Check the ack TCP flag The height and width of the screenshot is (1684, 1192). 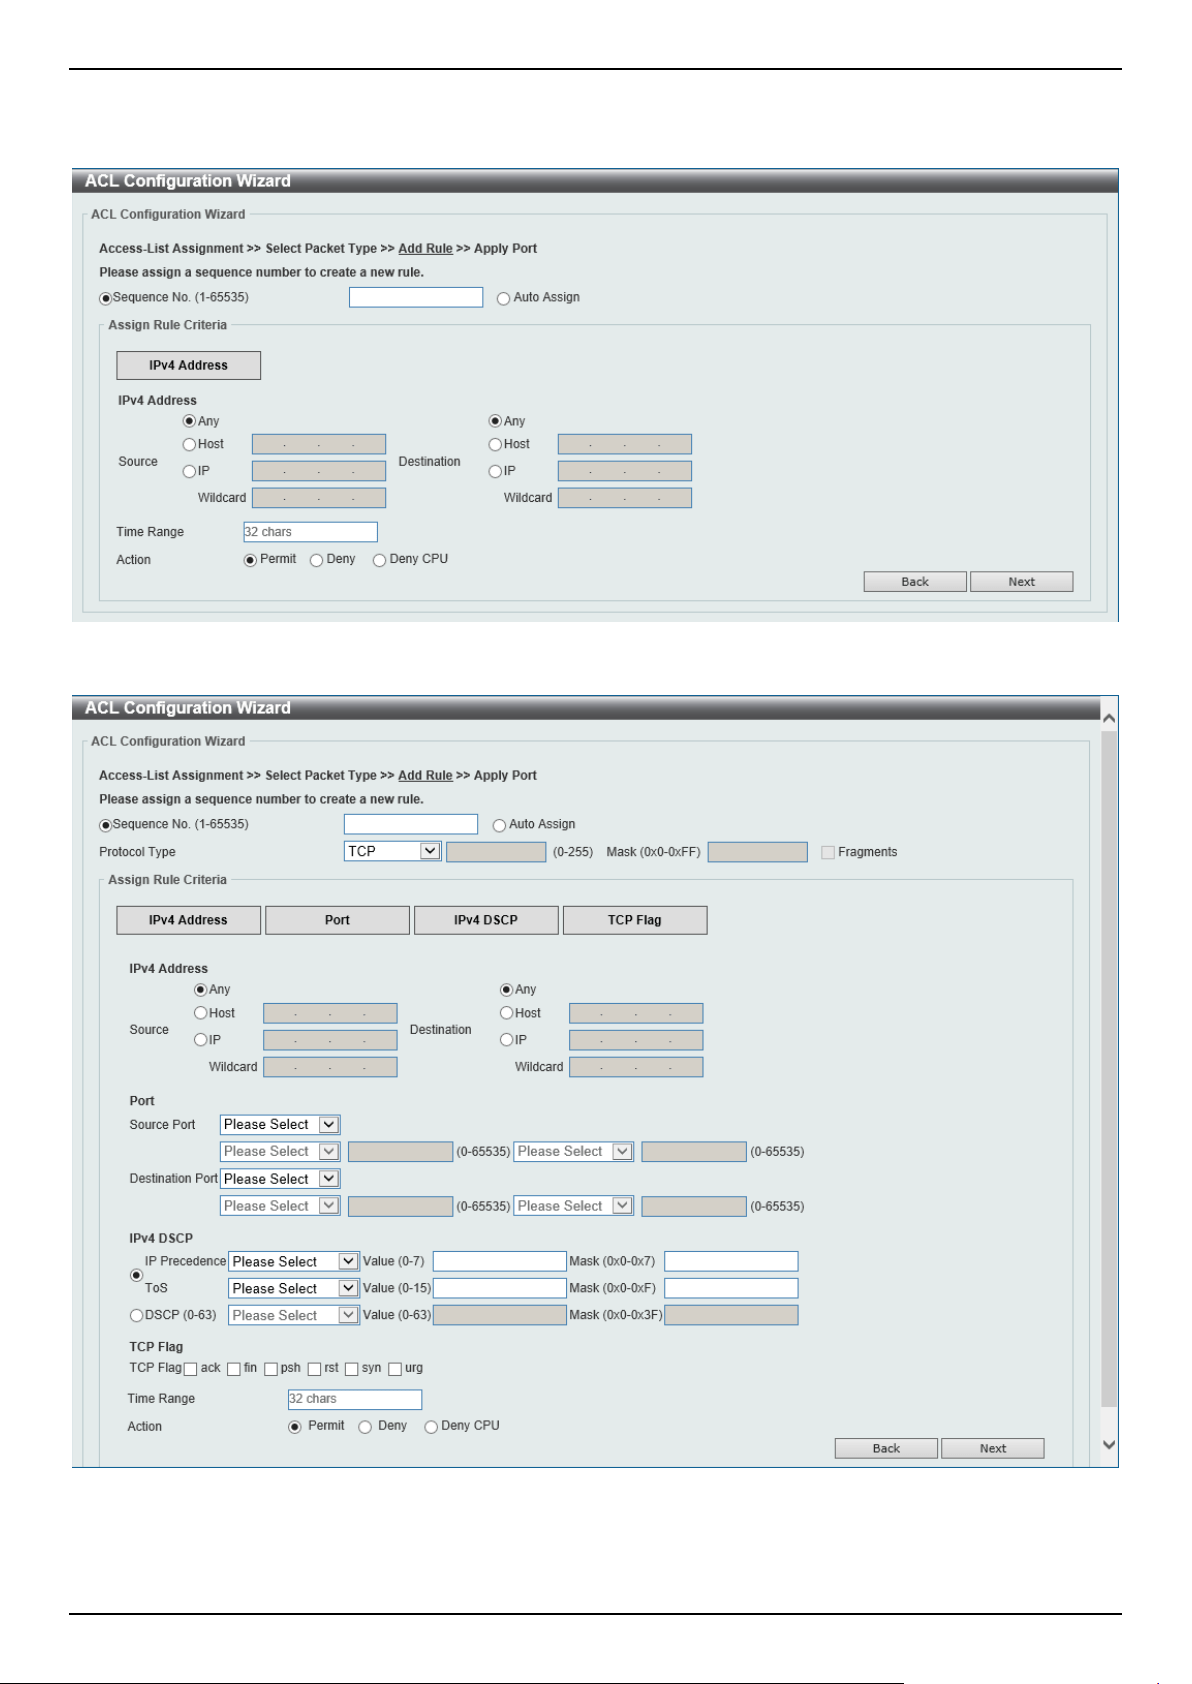tap(190, 1369)
